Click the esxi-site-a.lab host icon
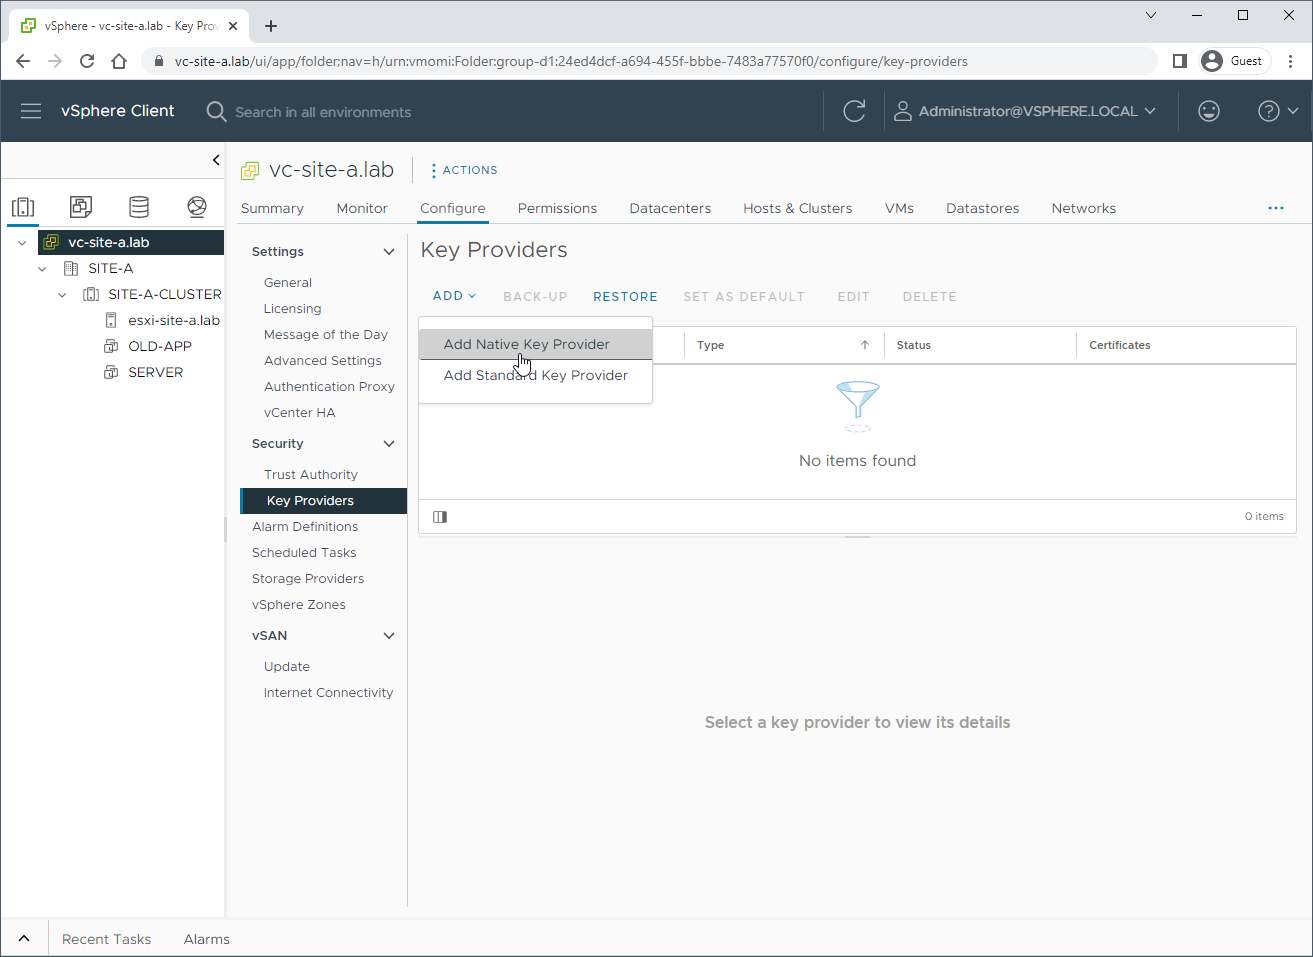Screen dimensions: 1313x957 coord(111,320)
